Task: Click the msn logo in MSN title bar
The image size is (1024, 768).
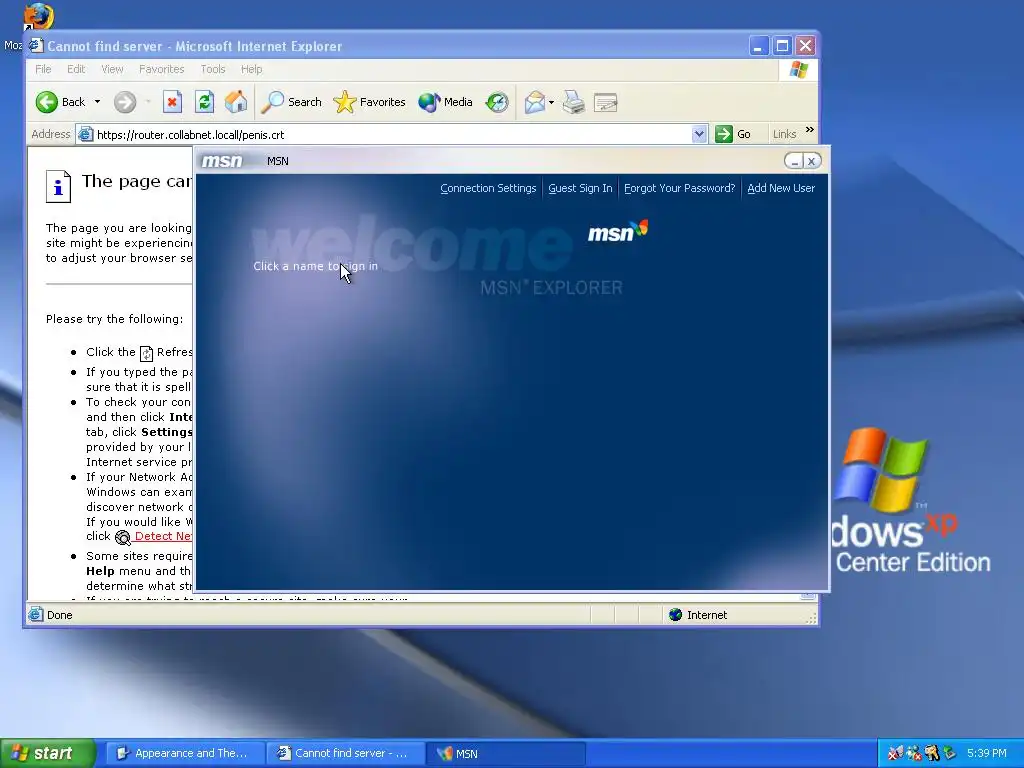Action: [x=222, y=161]
